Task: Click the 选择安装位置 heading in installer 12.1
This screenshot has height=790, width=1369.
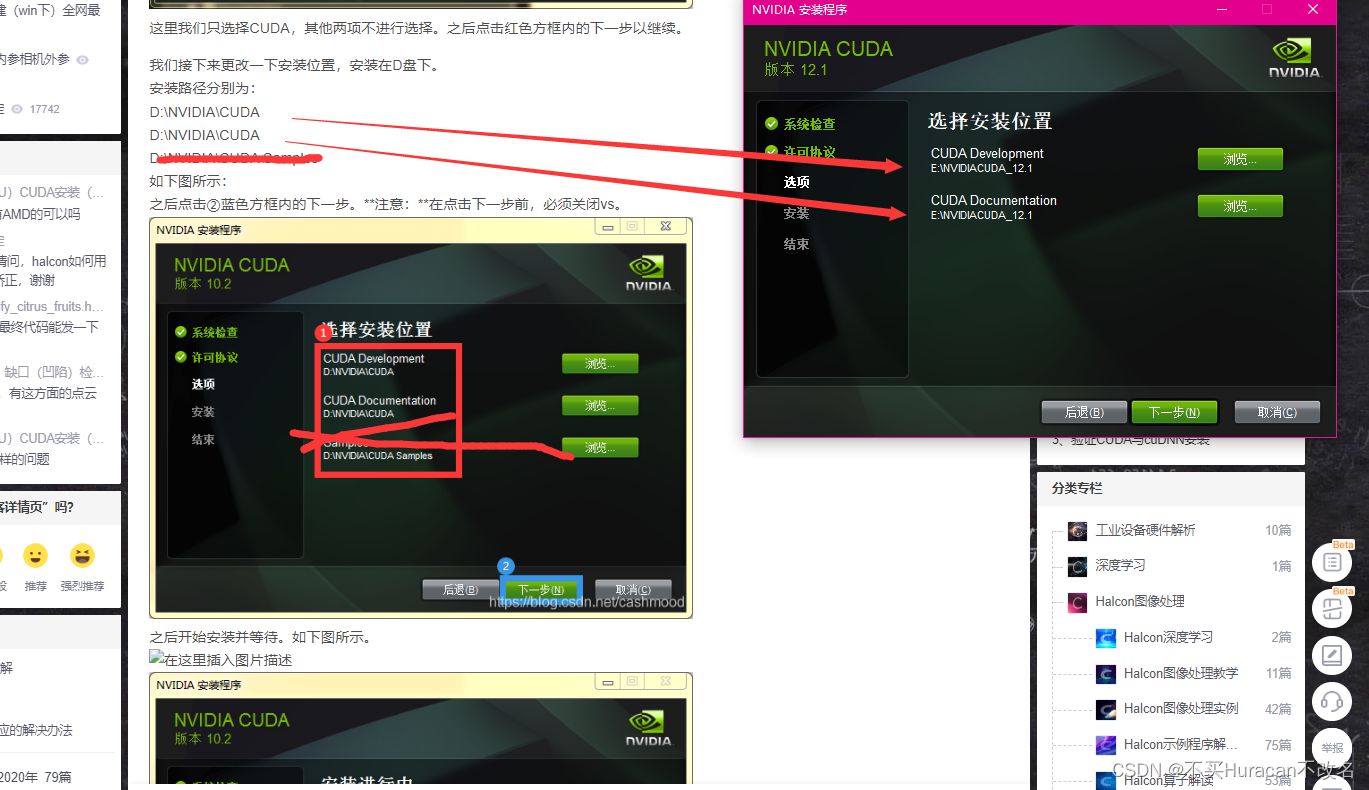Action: point(990,121)
